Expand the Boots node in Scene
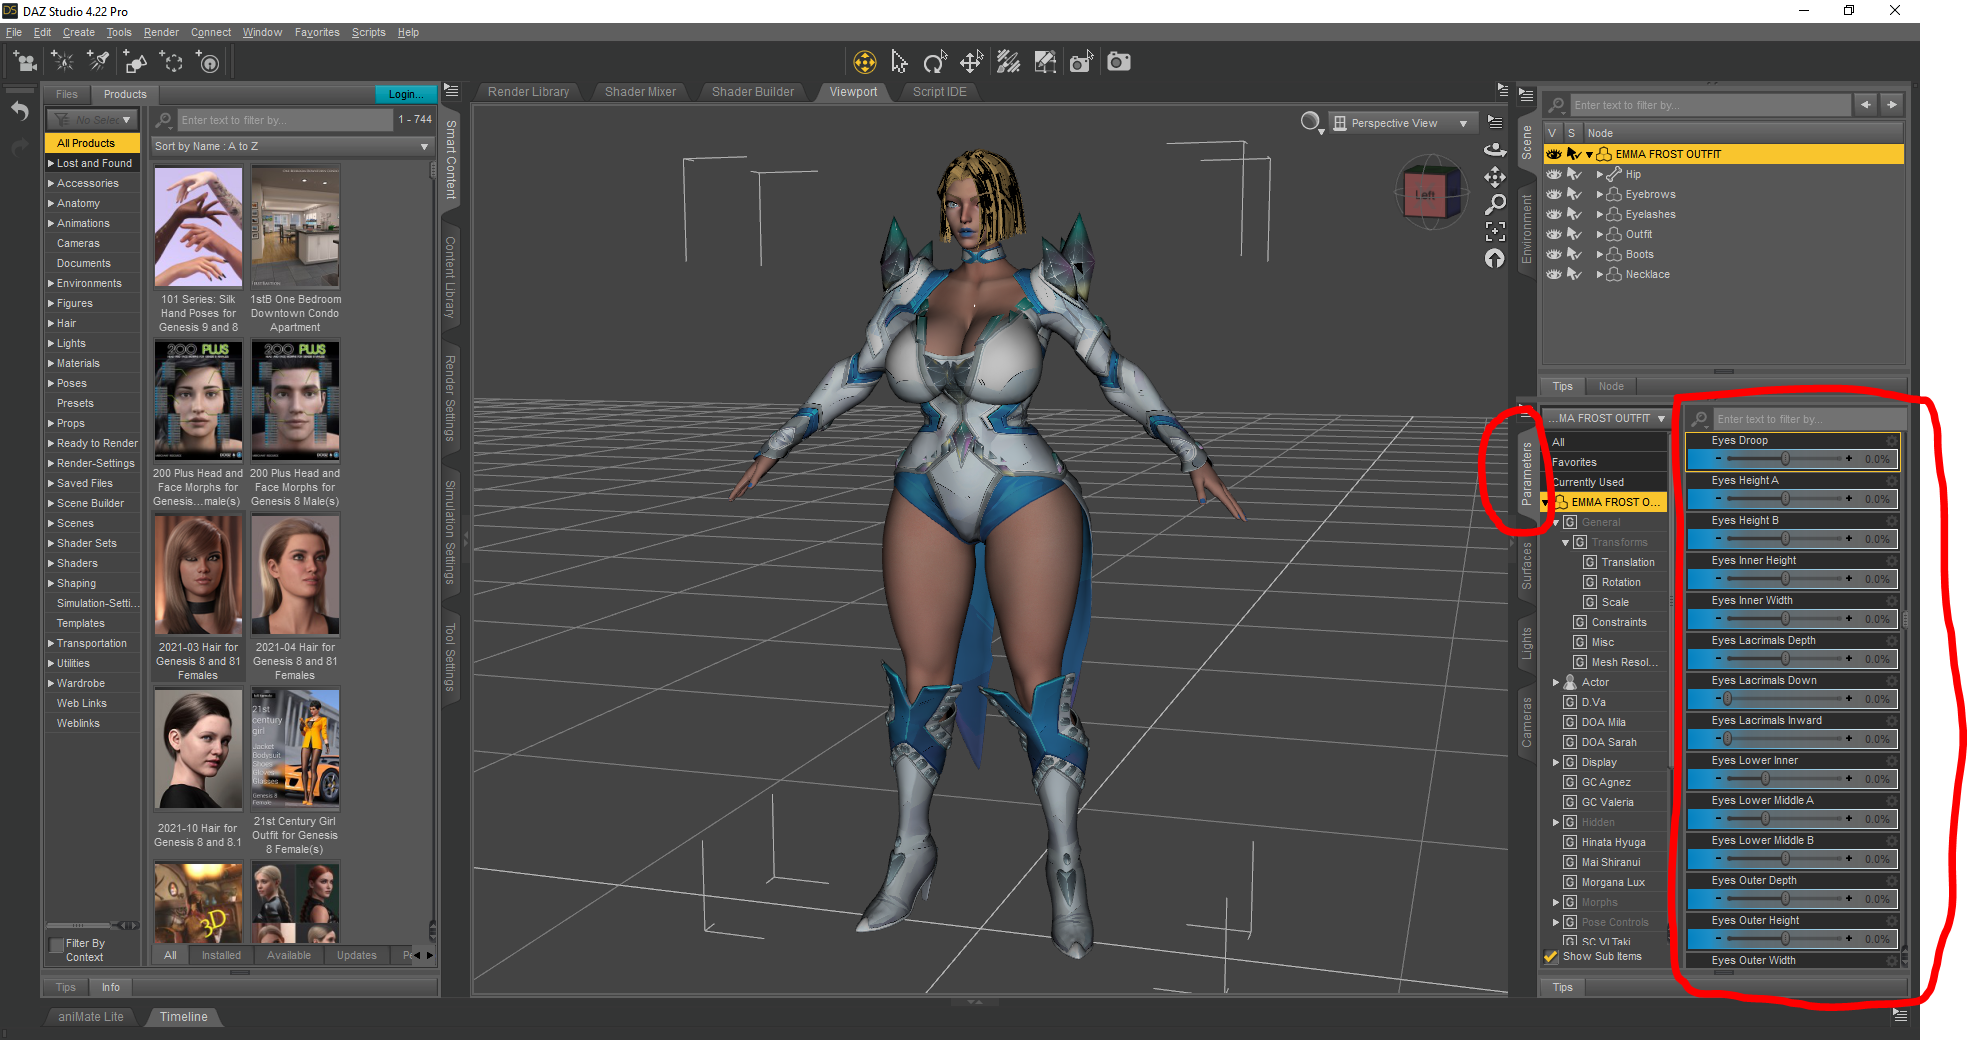The height and width of the screenshot is (1040, 1967). [1599, 254]
